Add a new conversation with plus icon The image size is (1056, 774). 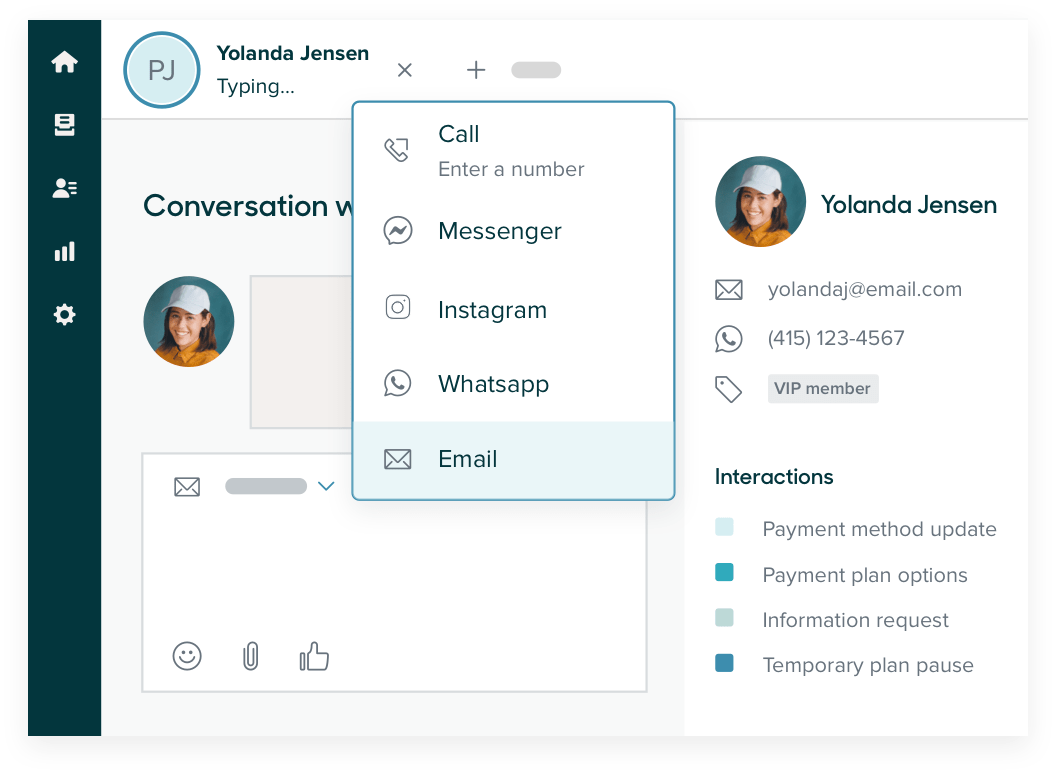click(476, 70)
